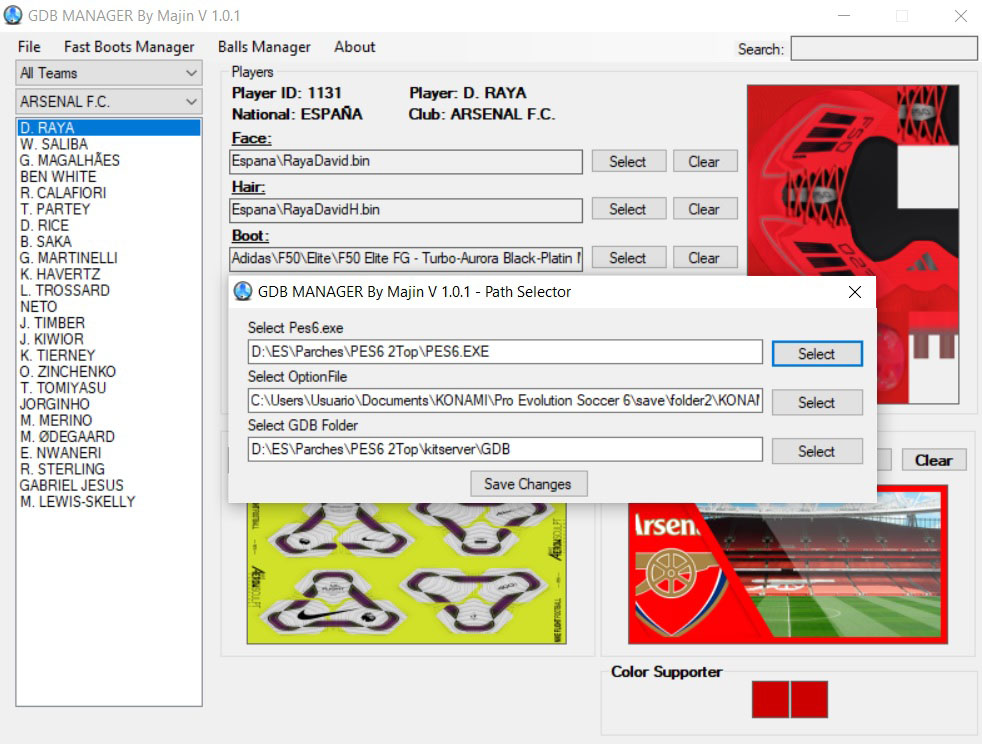Click the Path Selector dialog icon

(x=243, y=291)
